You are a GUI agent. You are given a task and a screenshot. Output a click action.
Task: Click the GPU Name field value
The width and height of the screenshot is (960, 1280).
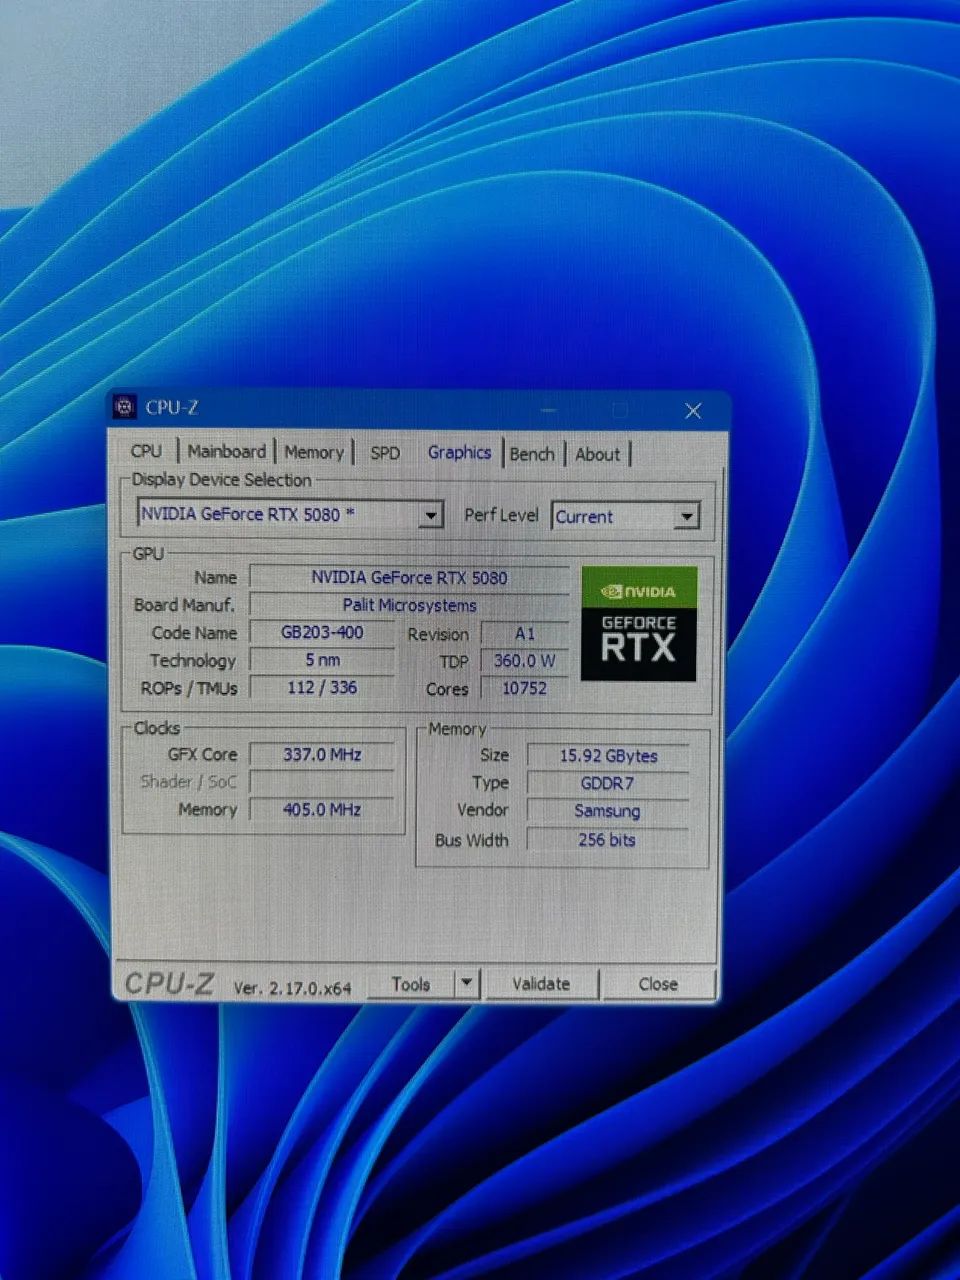click(409, 578)
